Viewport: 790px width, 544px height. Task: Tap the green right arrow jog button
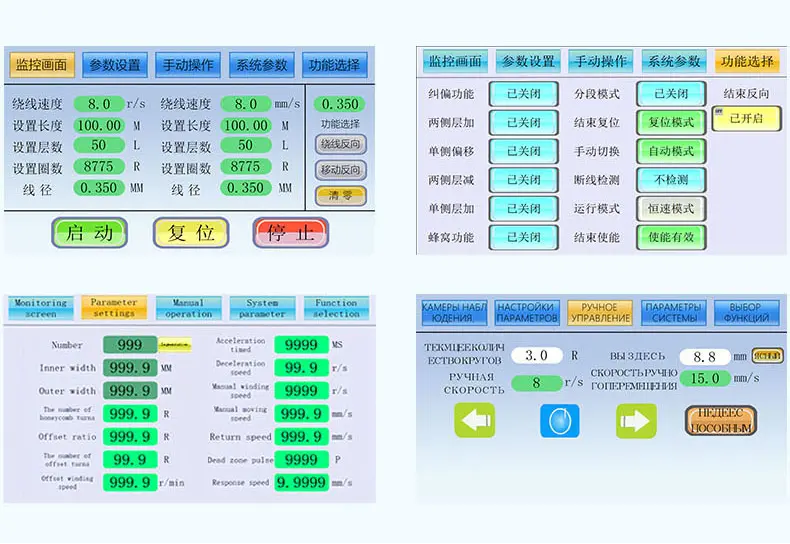point(636,420)
